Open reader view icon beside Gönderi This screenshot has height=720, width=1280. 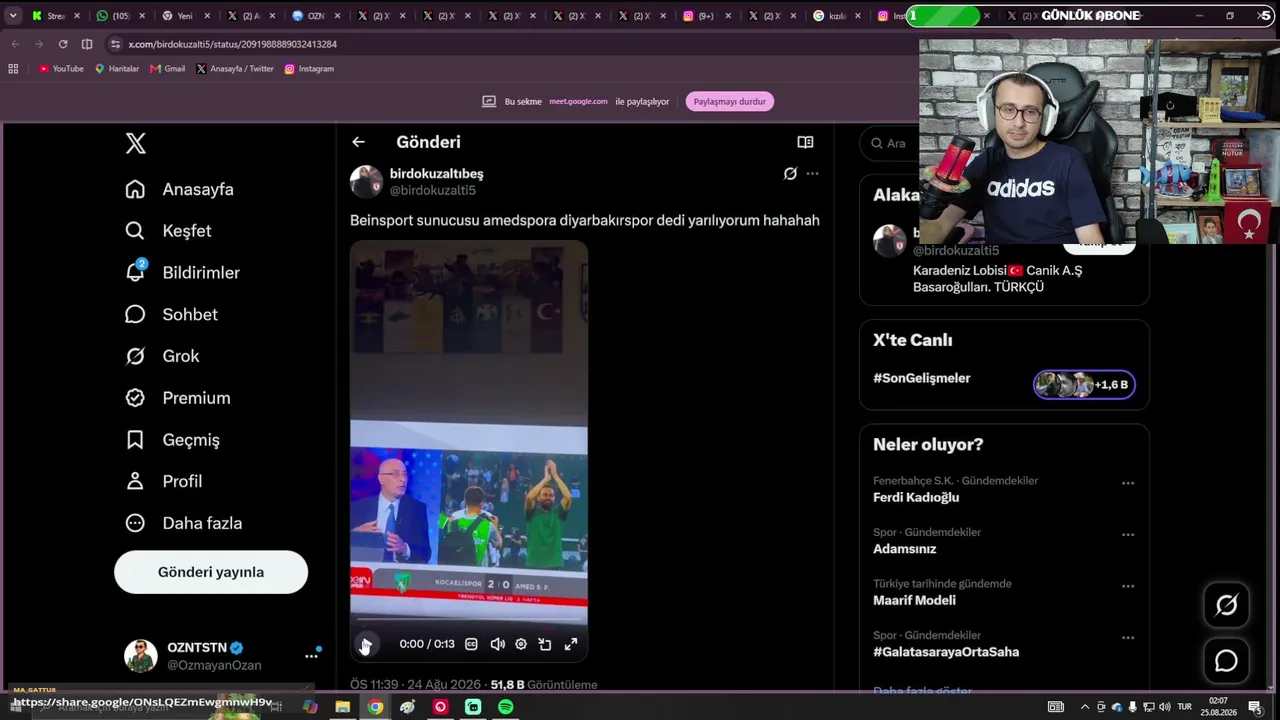(805, 142)
